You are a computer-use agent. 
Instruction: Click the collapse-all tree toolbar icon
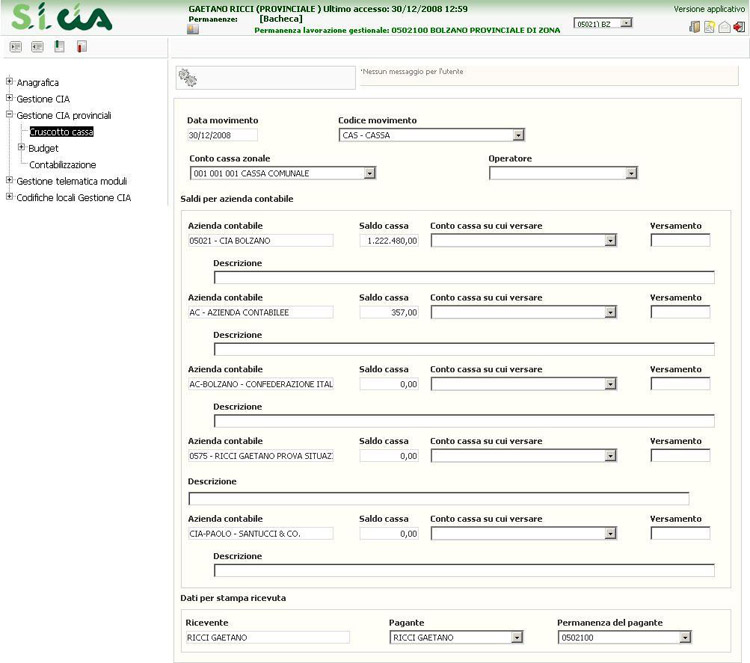(x=37, y=47)
